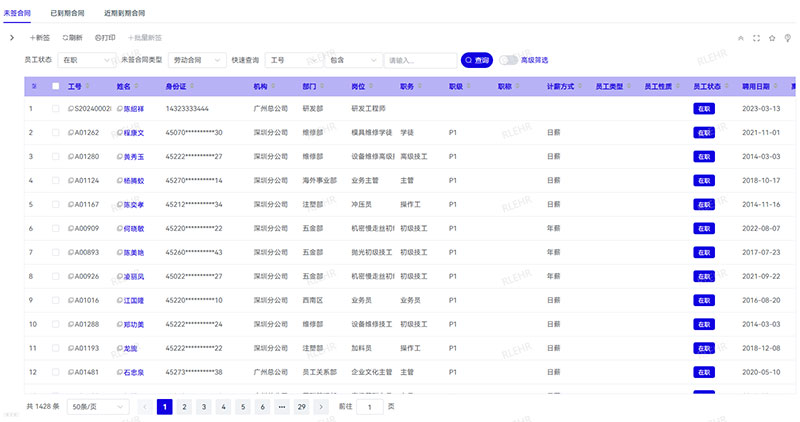Viewport: 800px width, 422px height.
Task: Tick the checkbox in A00893 row
Action: [x=56, y=253]
